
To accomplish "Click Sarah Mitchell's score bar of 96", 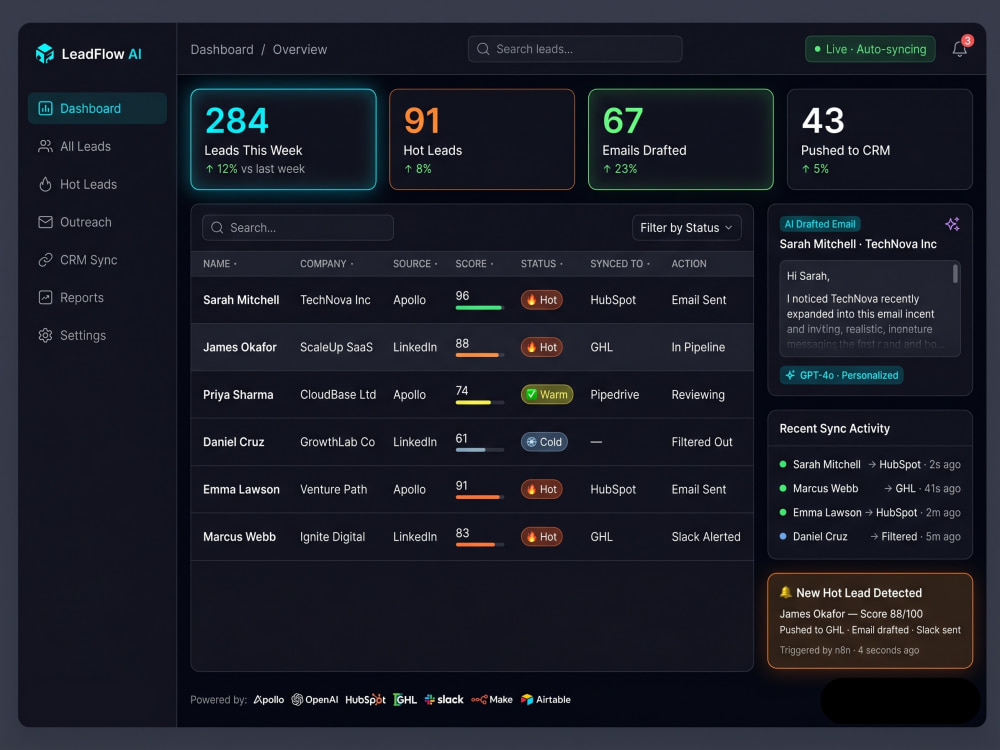I will click(x=480, y=307).
